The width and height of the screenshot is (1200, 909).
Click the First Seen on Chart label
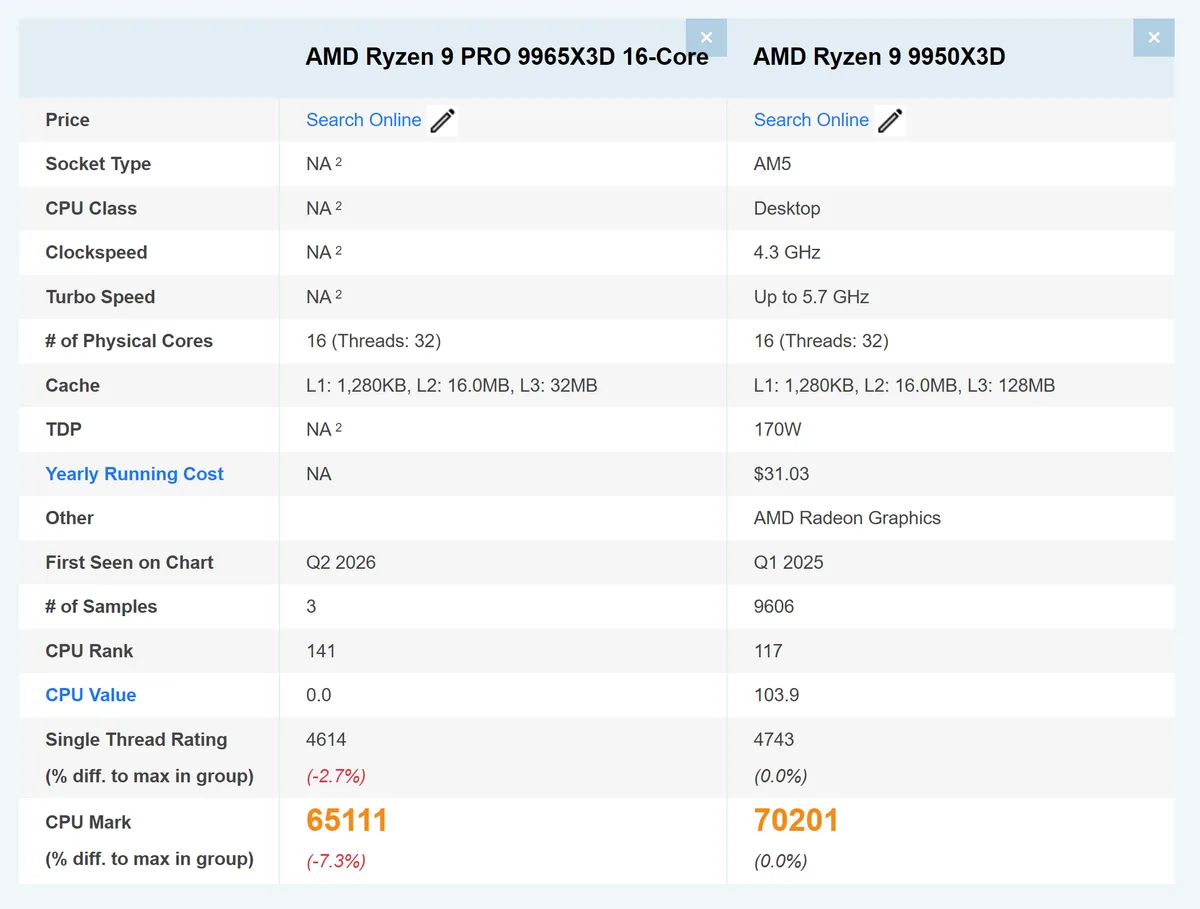[x=129, y=562]
